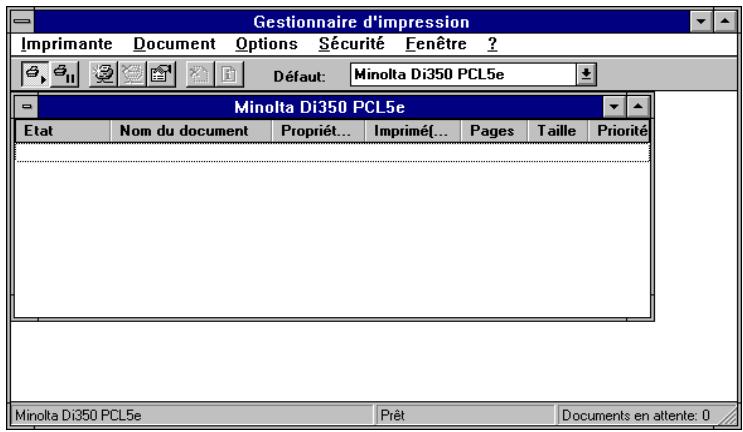Click status bar text 'Minolta Di350 PCL5e'

click(78, 415)
